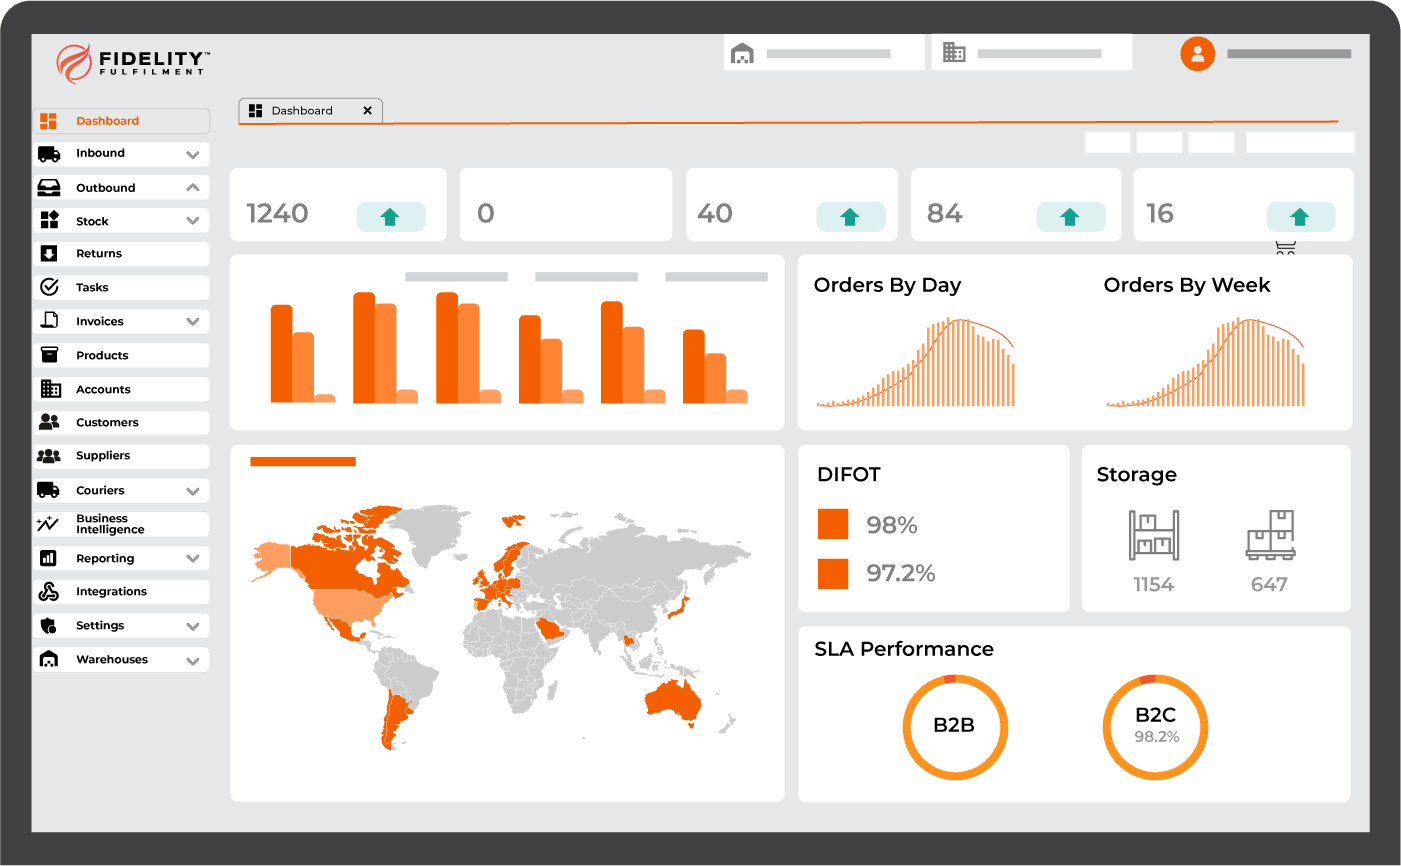Close the Dashboard tab
1401x866 pixels.
(x=367, y=111)
